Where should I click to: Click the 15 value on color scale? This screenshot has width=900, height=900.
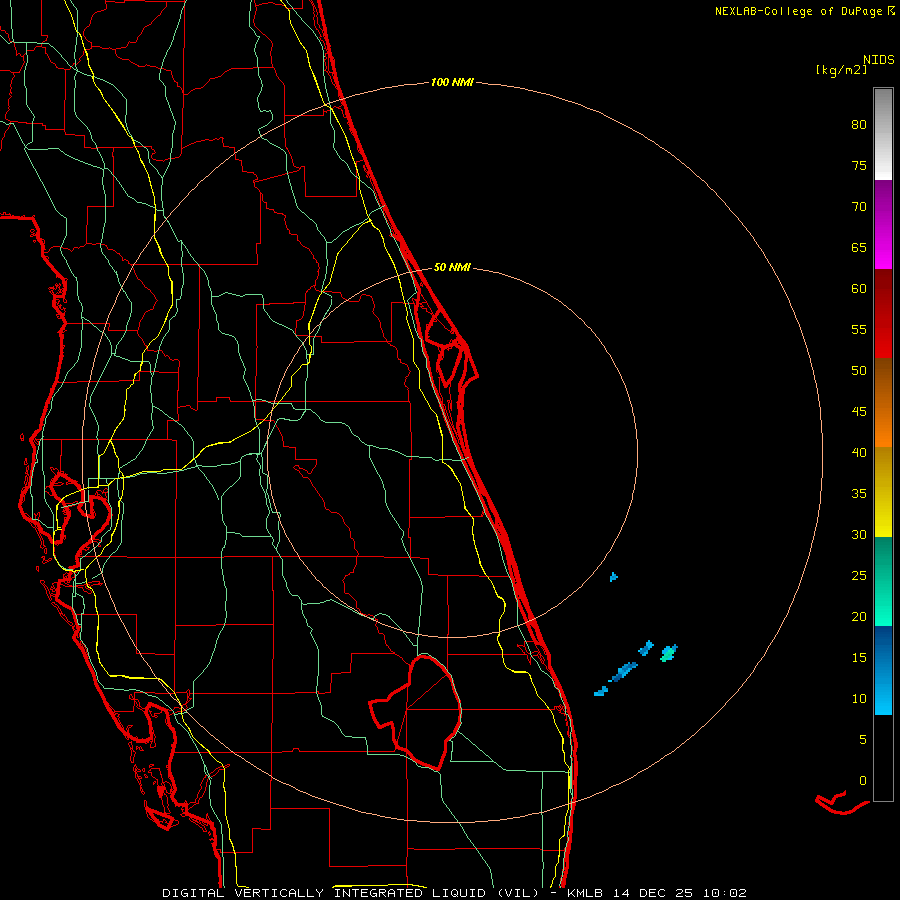click(x=859, y=658)
